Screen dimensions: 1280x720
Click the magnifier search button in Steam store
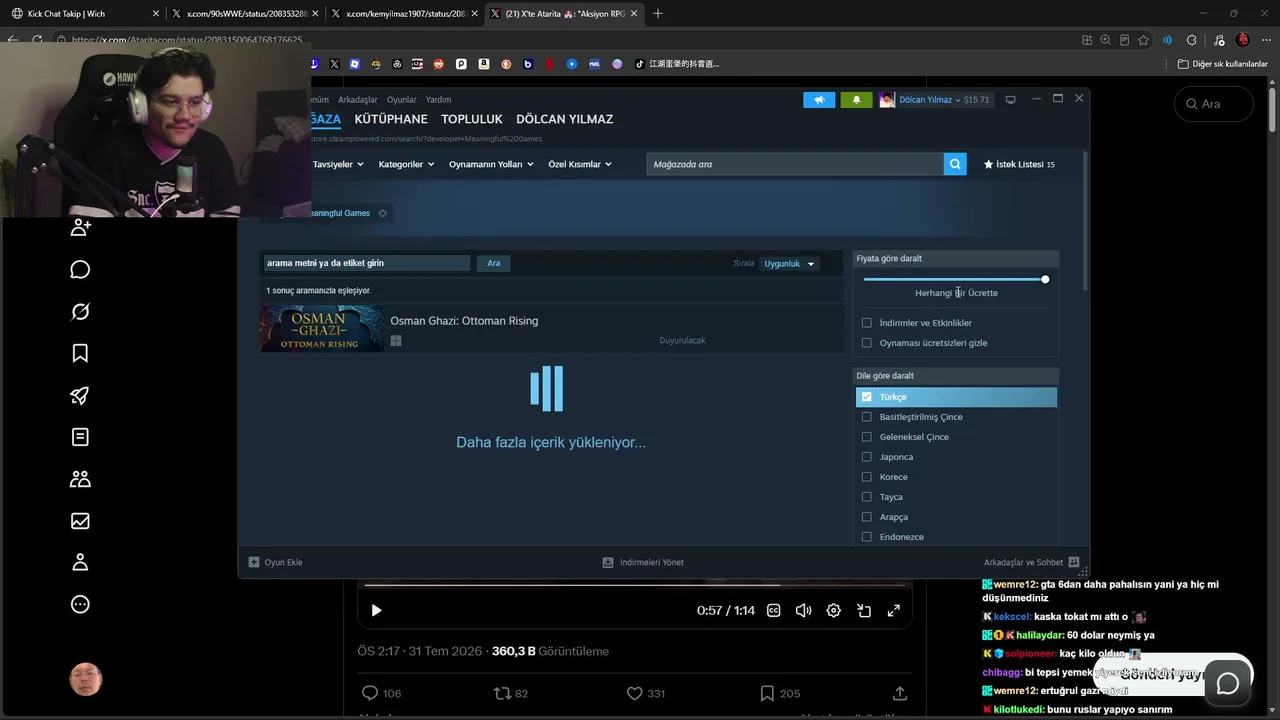tap(955, 164)
